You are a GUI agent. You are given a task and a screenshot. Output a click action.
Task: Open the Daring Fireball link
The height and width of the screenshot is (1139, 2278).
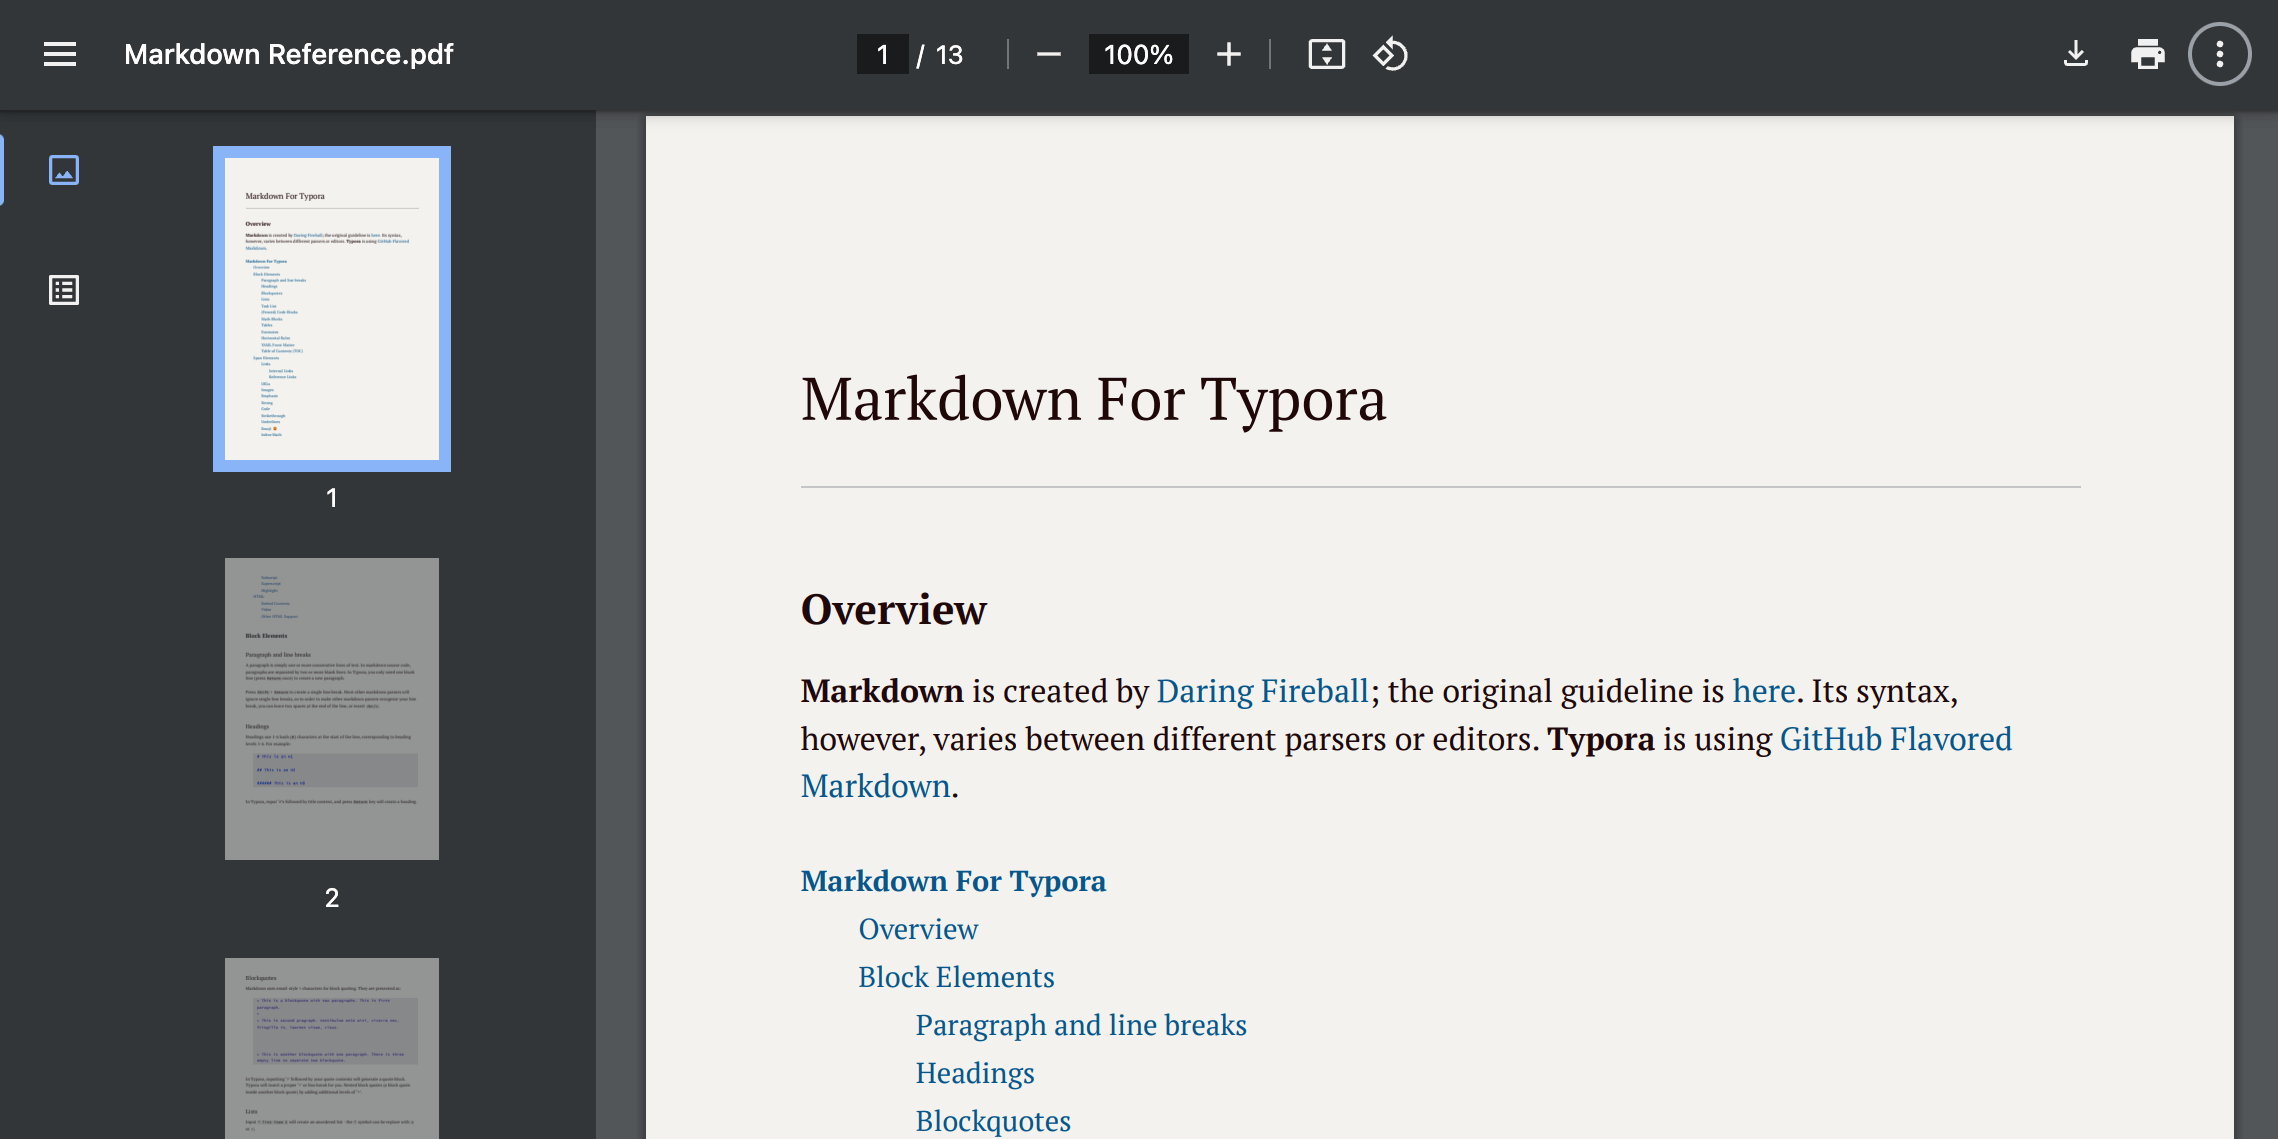1262,691
